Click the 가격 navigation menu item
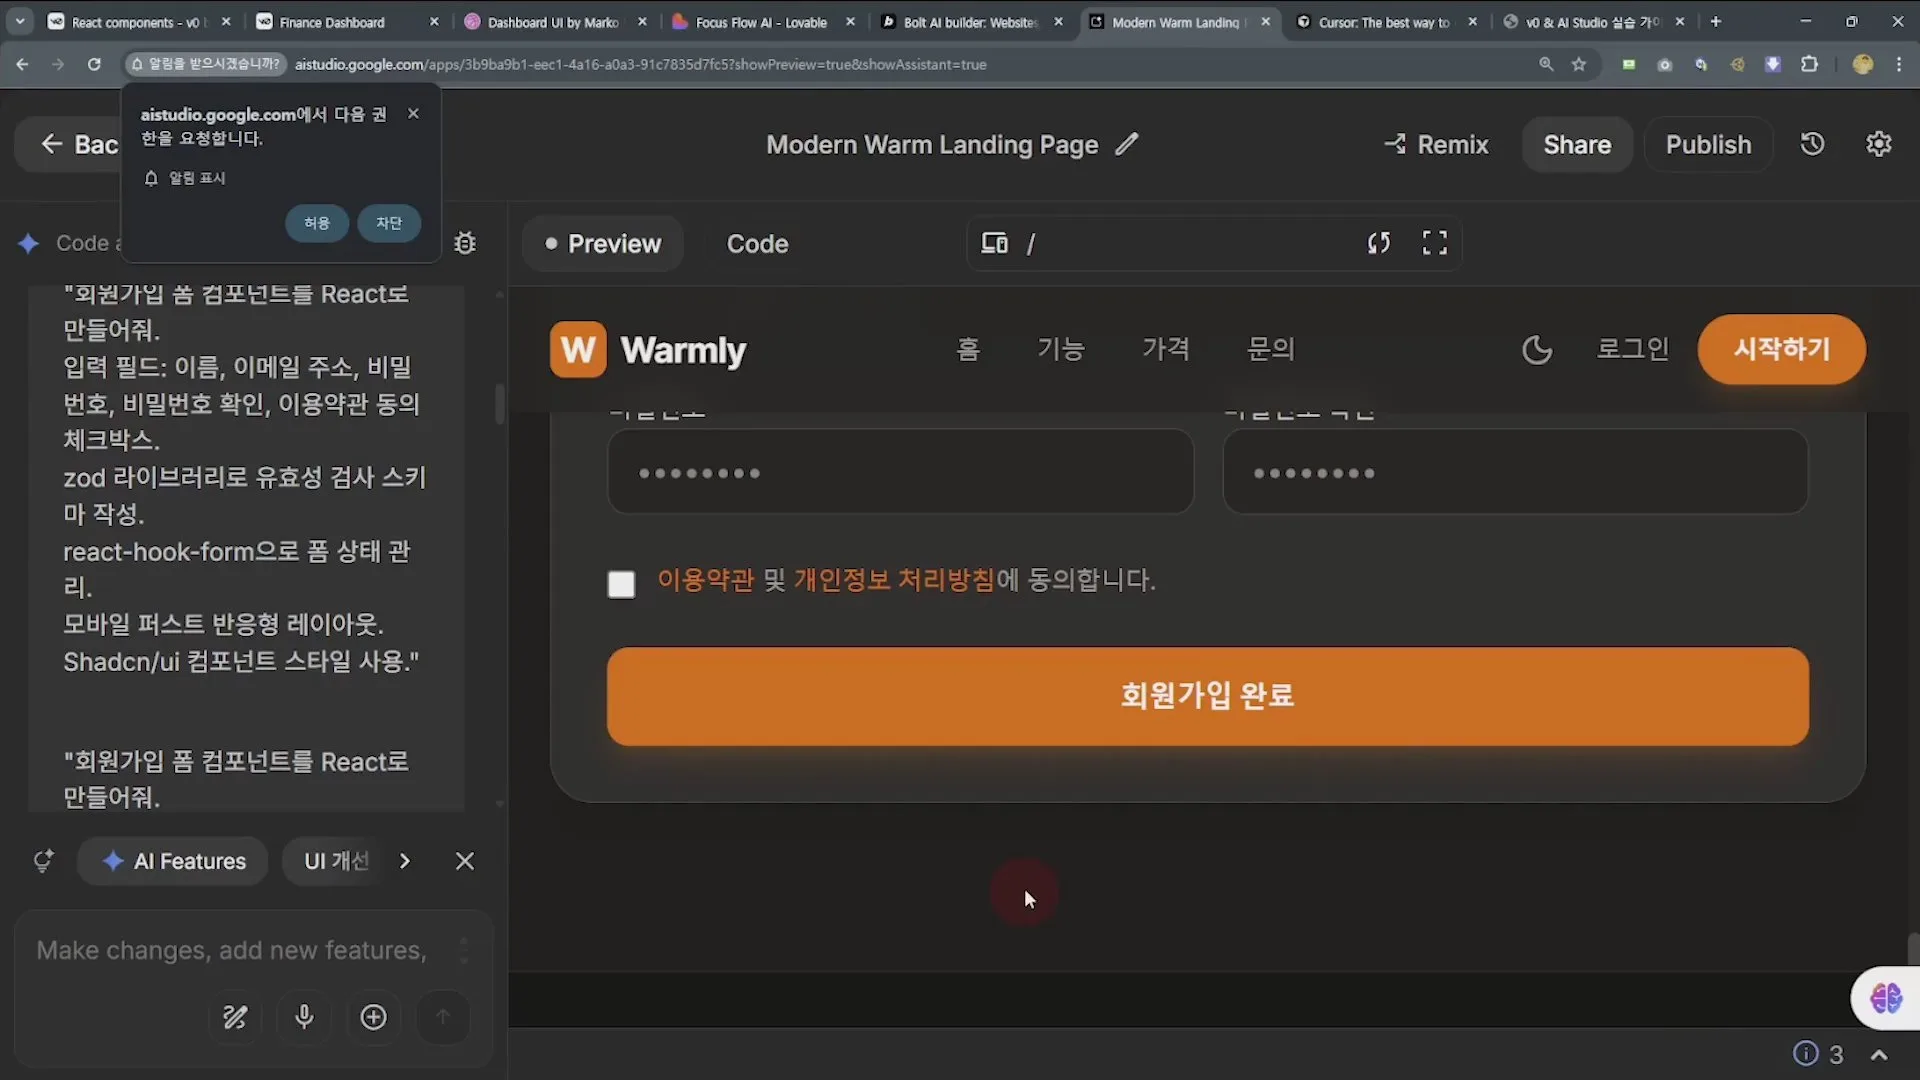Image resolution: width=1920 pixels, height=1080 pixels. tap(1166, 349)
